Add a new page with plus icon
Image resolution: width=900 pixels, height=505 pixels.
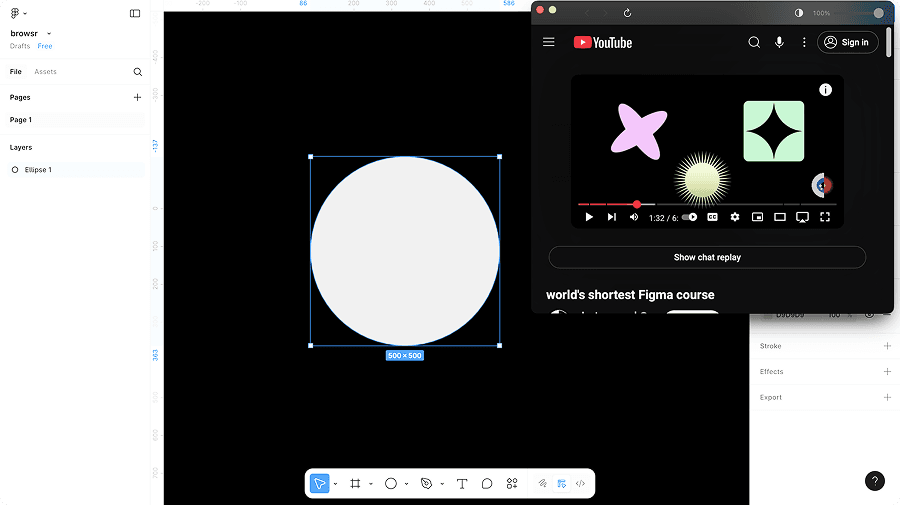coord(137,98)
